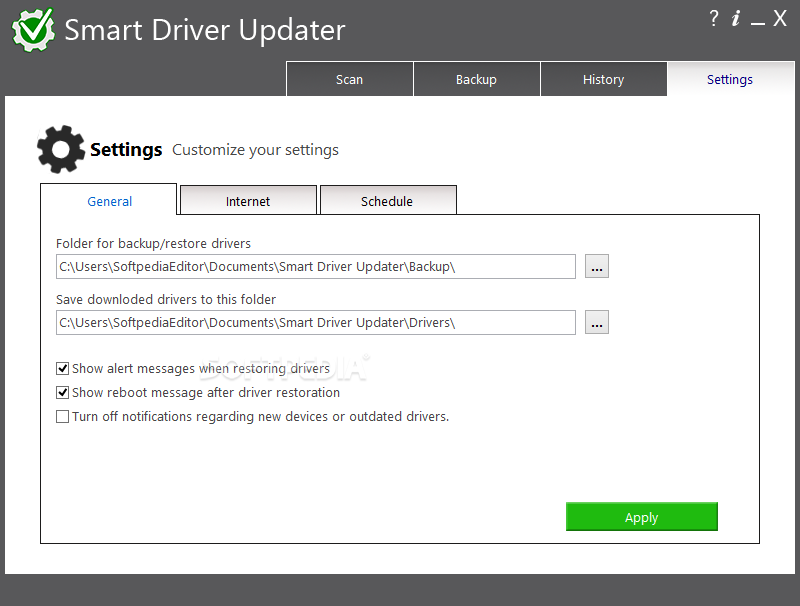This screenshot has width=800, height=606.
Task: Open the Schedule settings sub-tab
Action: (387, 200)
